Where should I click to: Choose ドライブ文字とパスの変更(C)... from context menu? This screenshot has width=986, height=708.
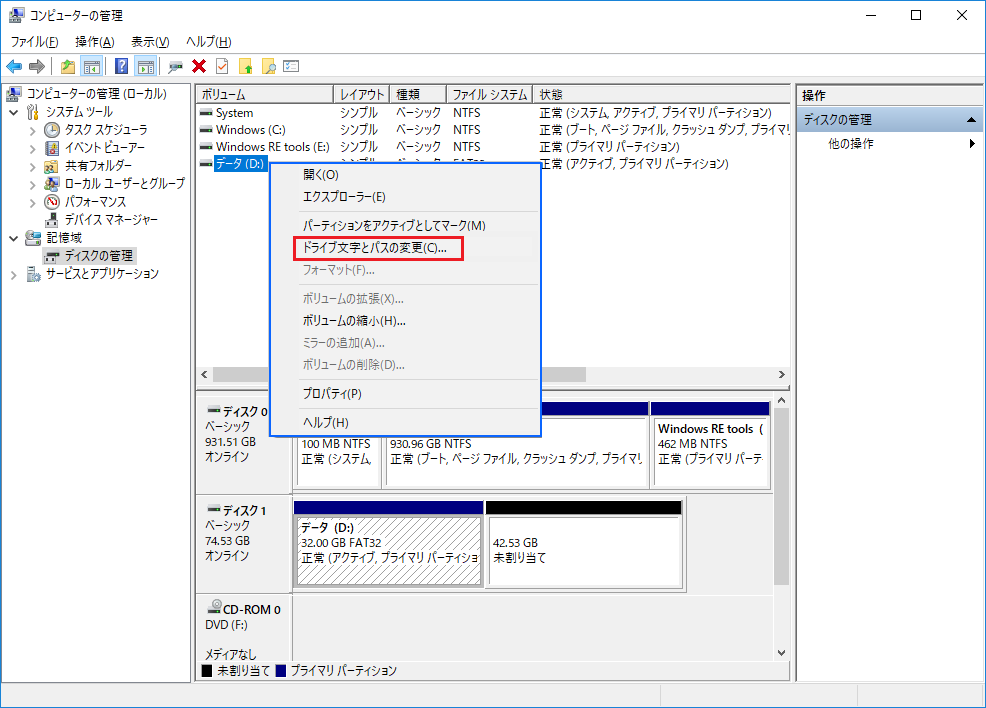tap(381, 248)
